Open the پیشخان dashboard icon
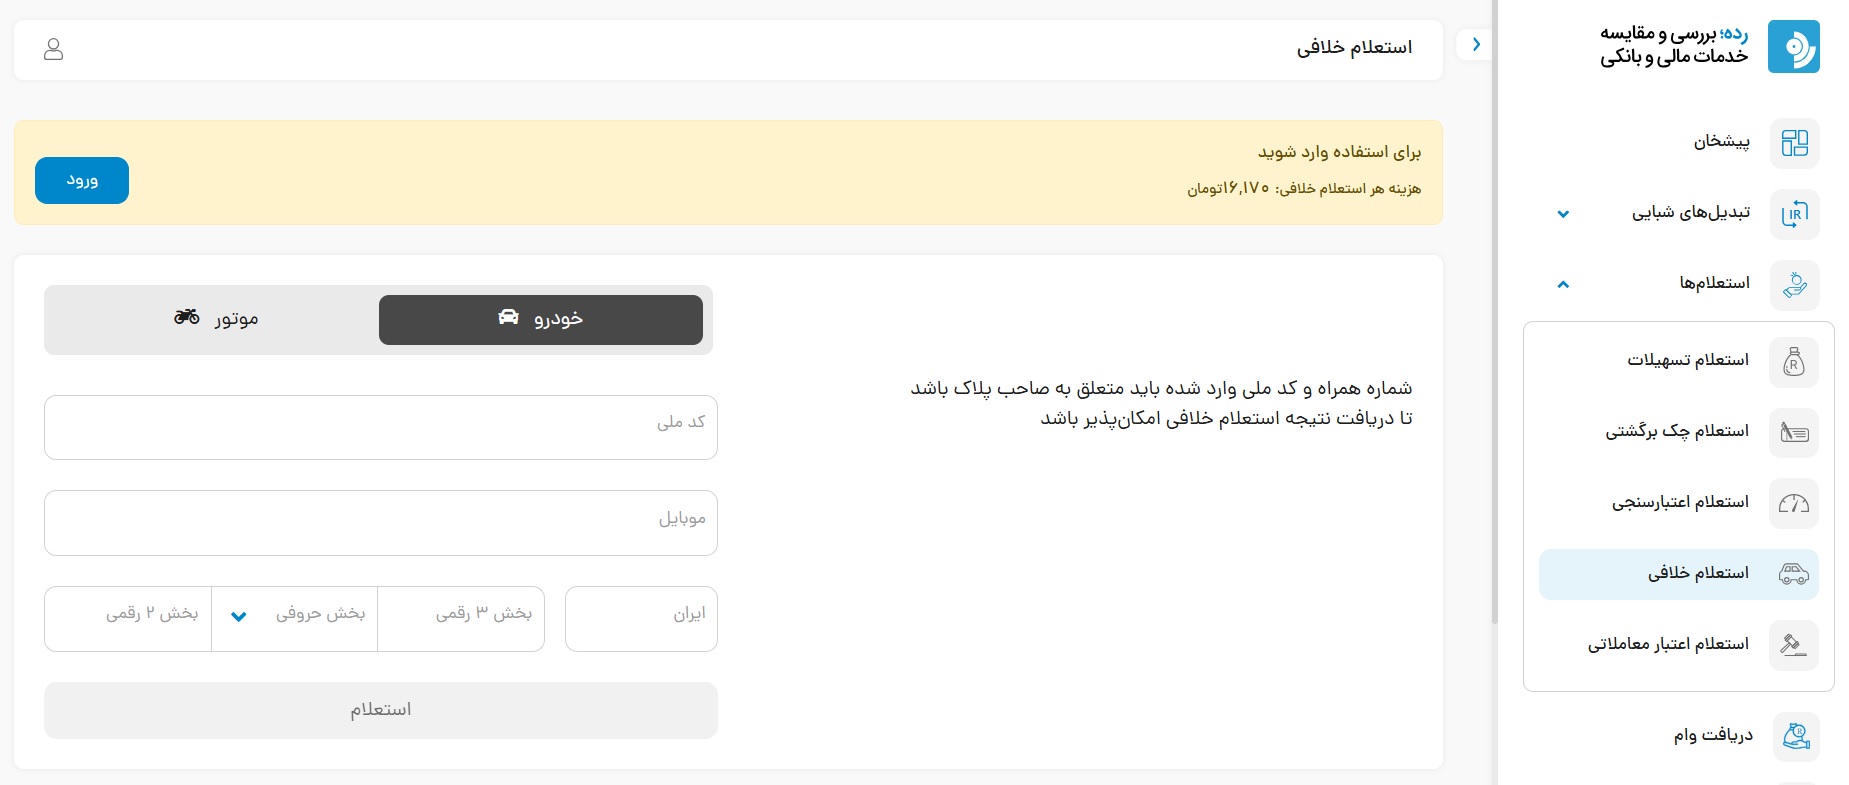The image size is (1849, 785). coord(1794,143)
